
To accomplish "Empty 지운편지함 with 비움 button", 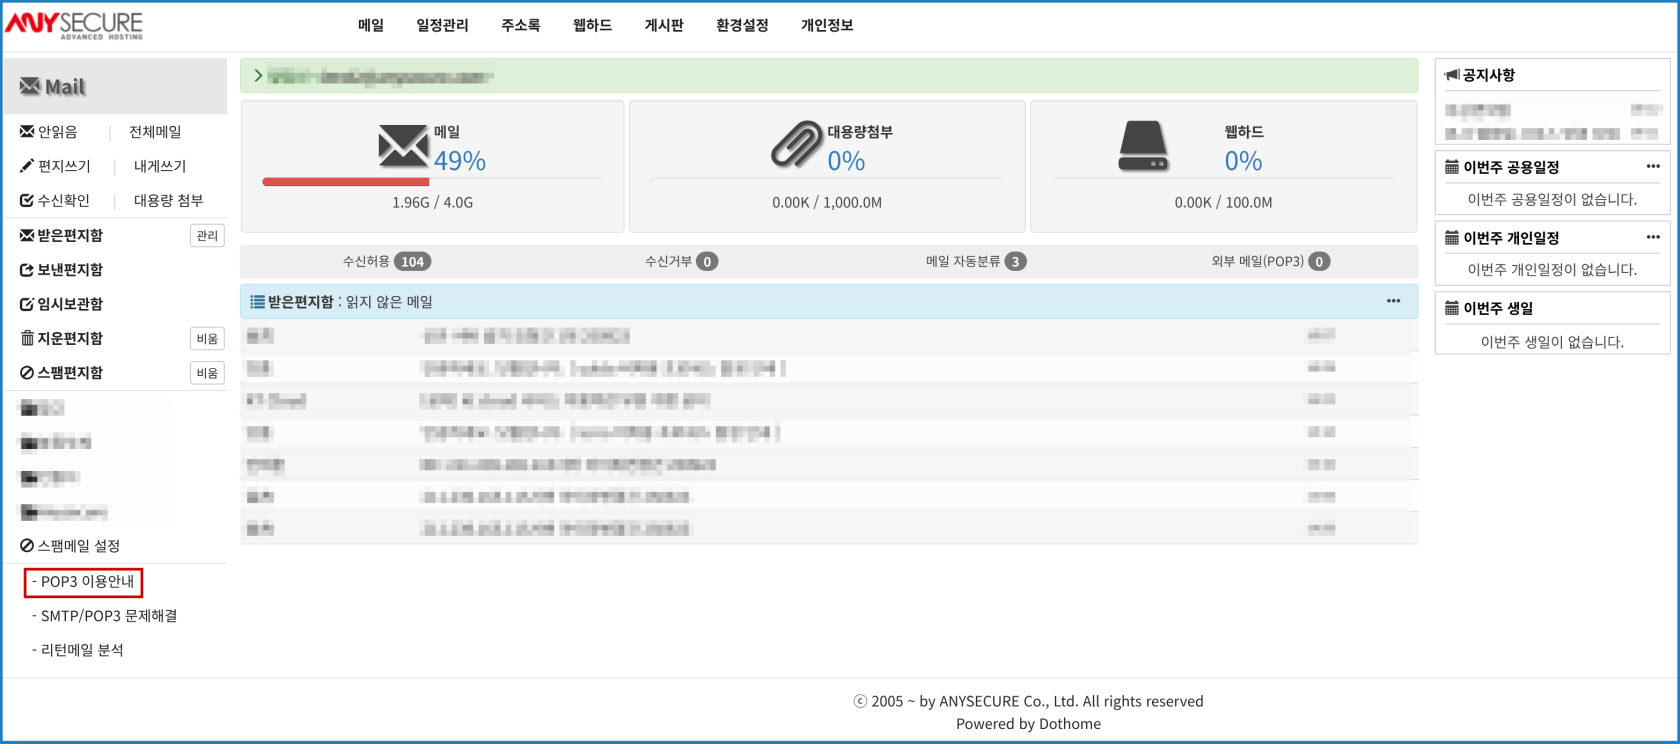I will 207,339.
